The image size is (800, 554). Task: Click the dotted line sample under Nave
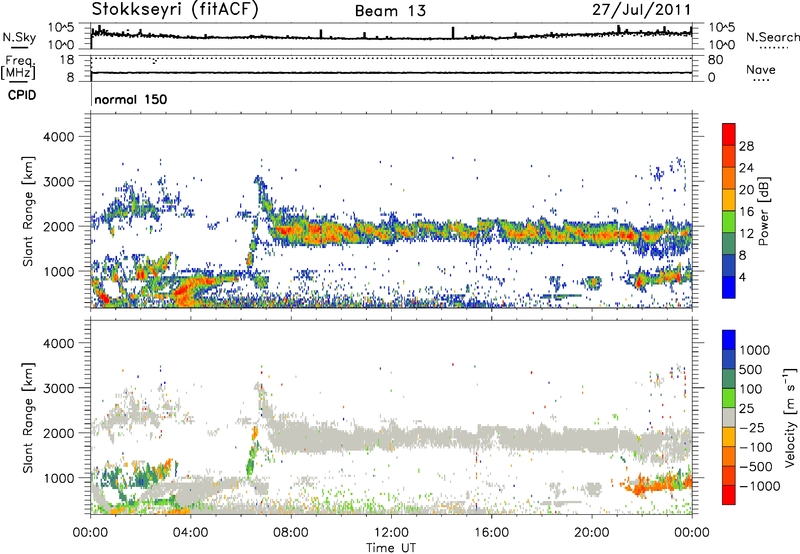point(762,80)
